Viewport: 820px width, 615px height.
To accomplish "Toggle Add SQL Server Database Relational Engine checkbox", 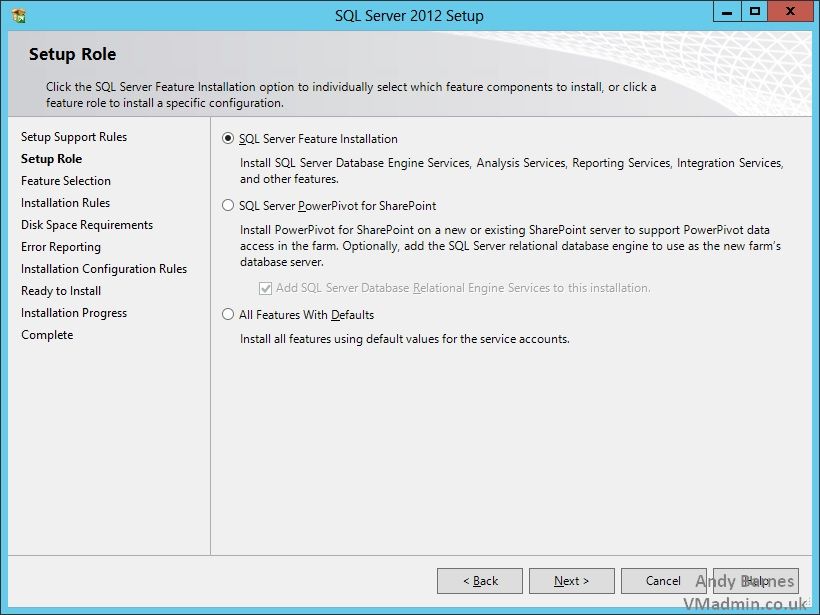I will (x=265, y=288).
